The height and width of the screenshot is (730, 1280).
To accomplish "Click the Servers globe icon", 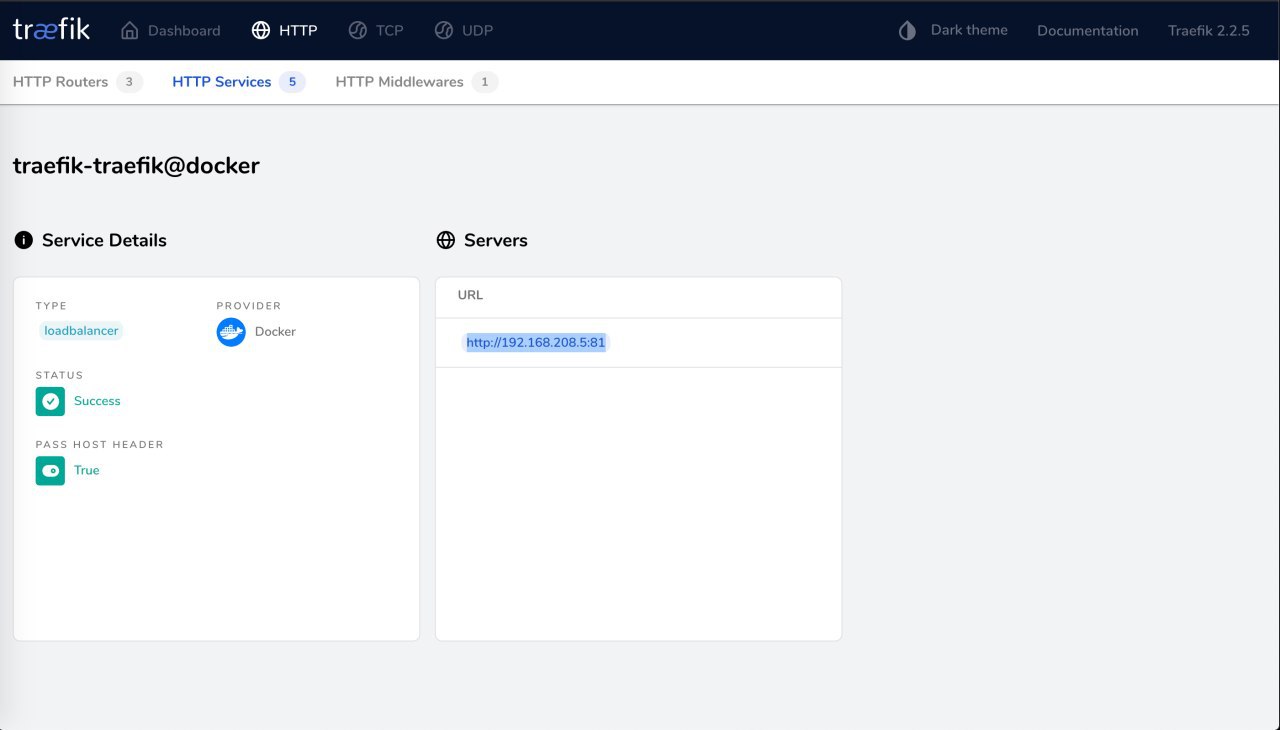I will click(x=446, y=240).
